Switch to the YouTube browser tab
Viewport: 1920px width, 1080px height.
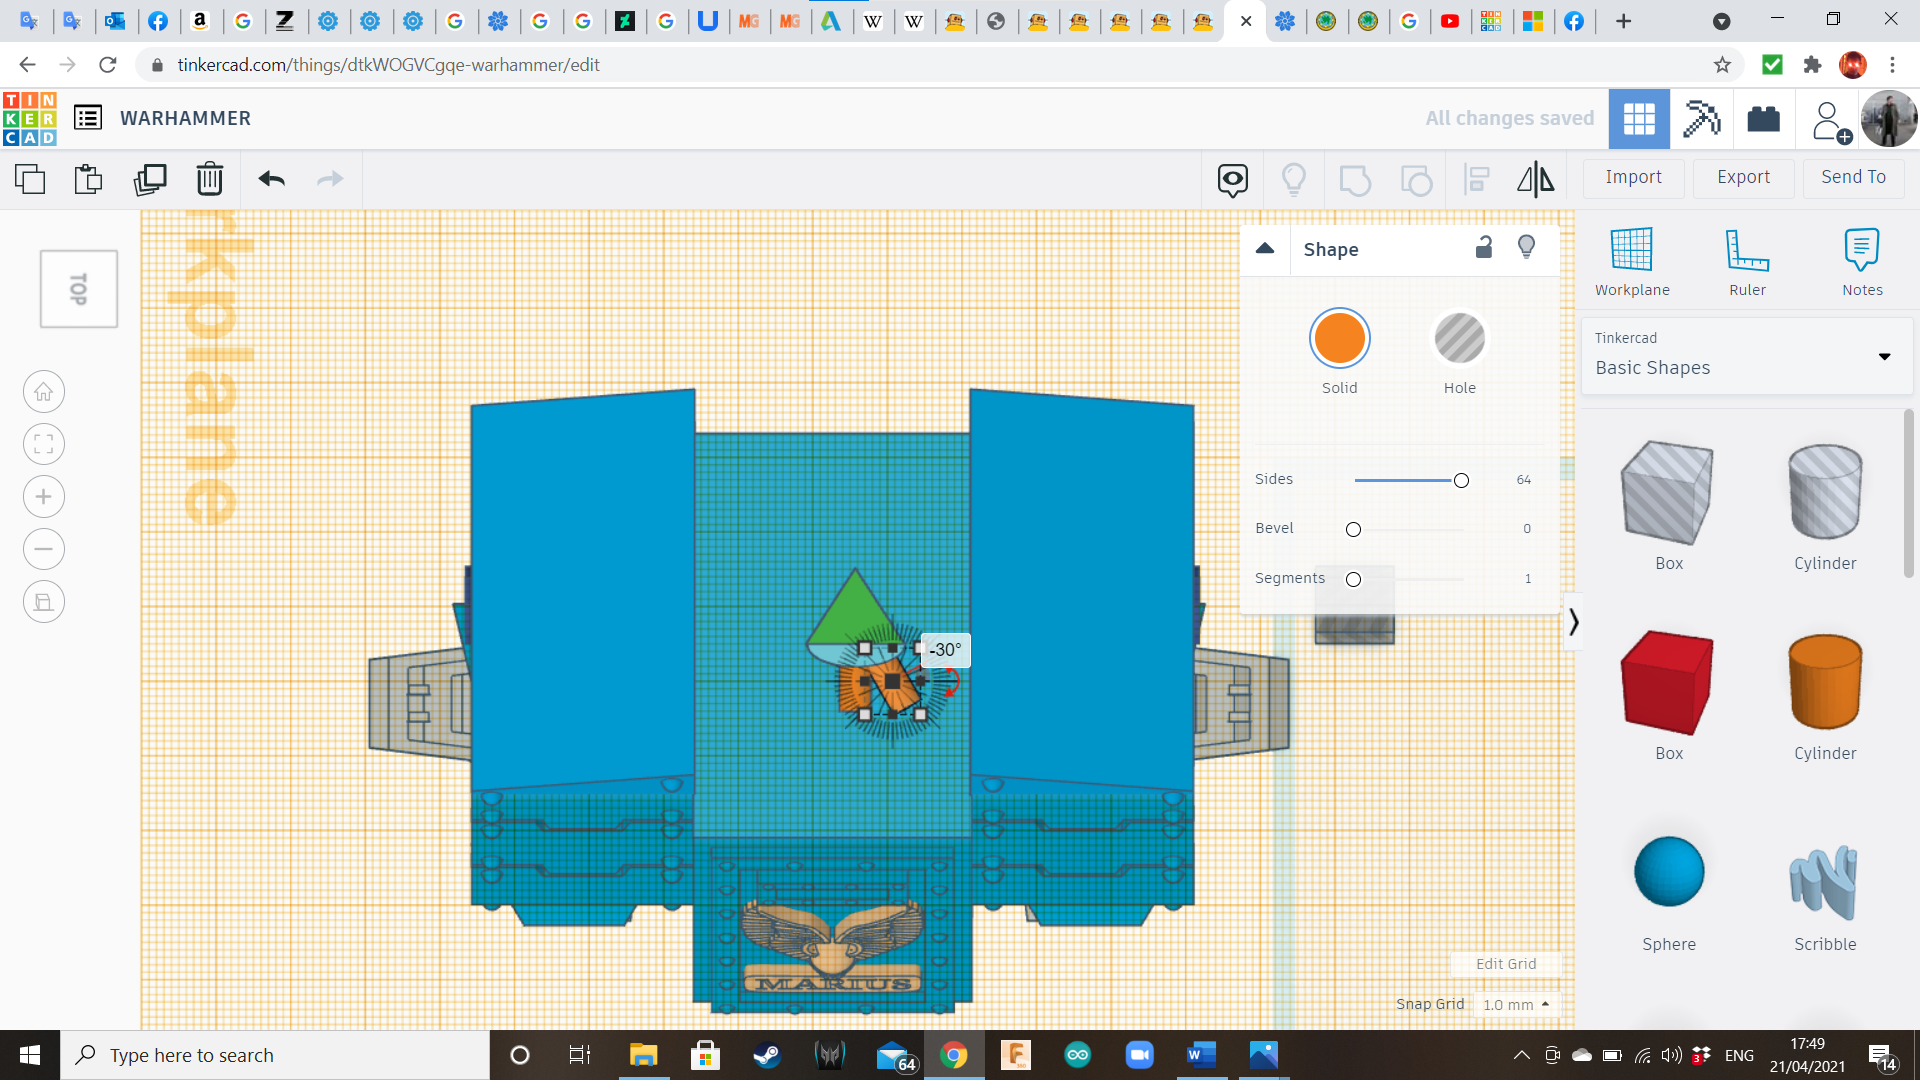click(x=1450, y=21)
